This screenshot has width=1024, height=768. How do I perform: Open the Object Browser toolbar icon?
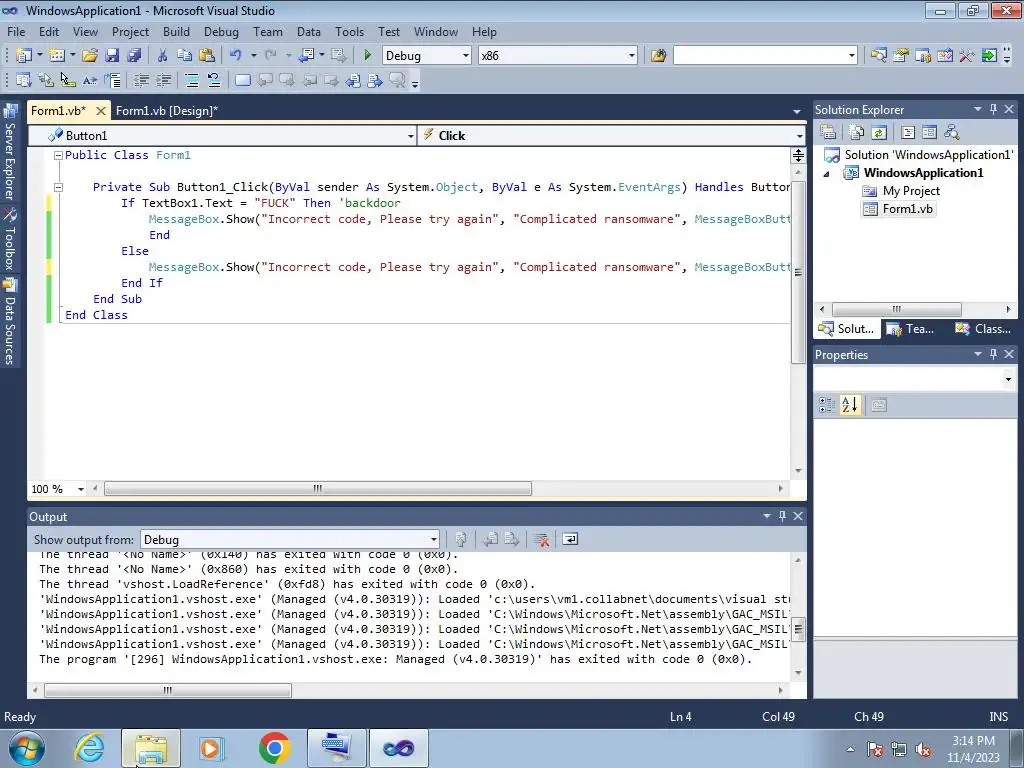(x=945, y=56)
